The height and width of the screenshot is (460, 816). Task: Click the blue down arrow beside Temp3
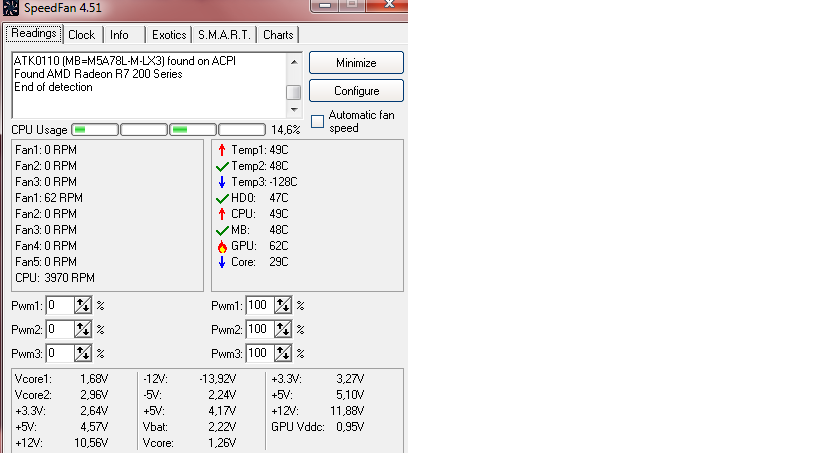point(222,182)
